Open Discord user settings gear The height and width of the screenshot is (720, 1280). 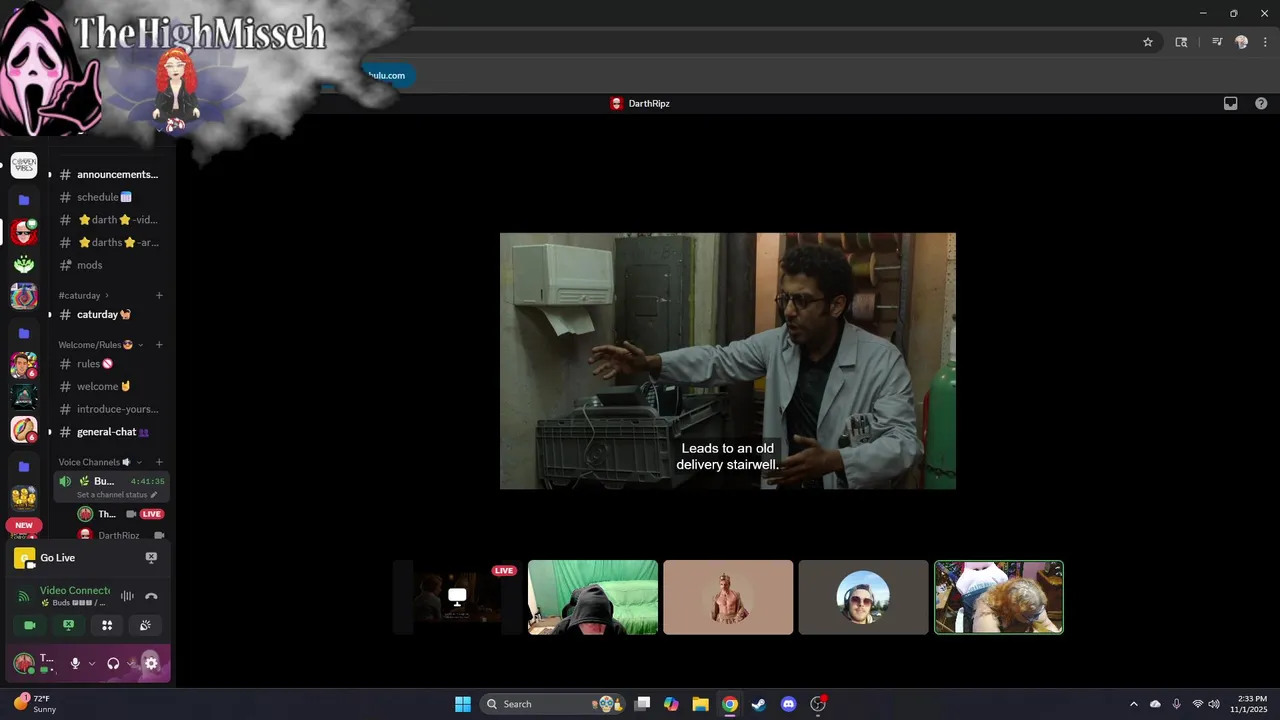click(151, 663)
